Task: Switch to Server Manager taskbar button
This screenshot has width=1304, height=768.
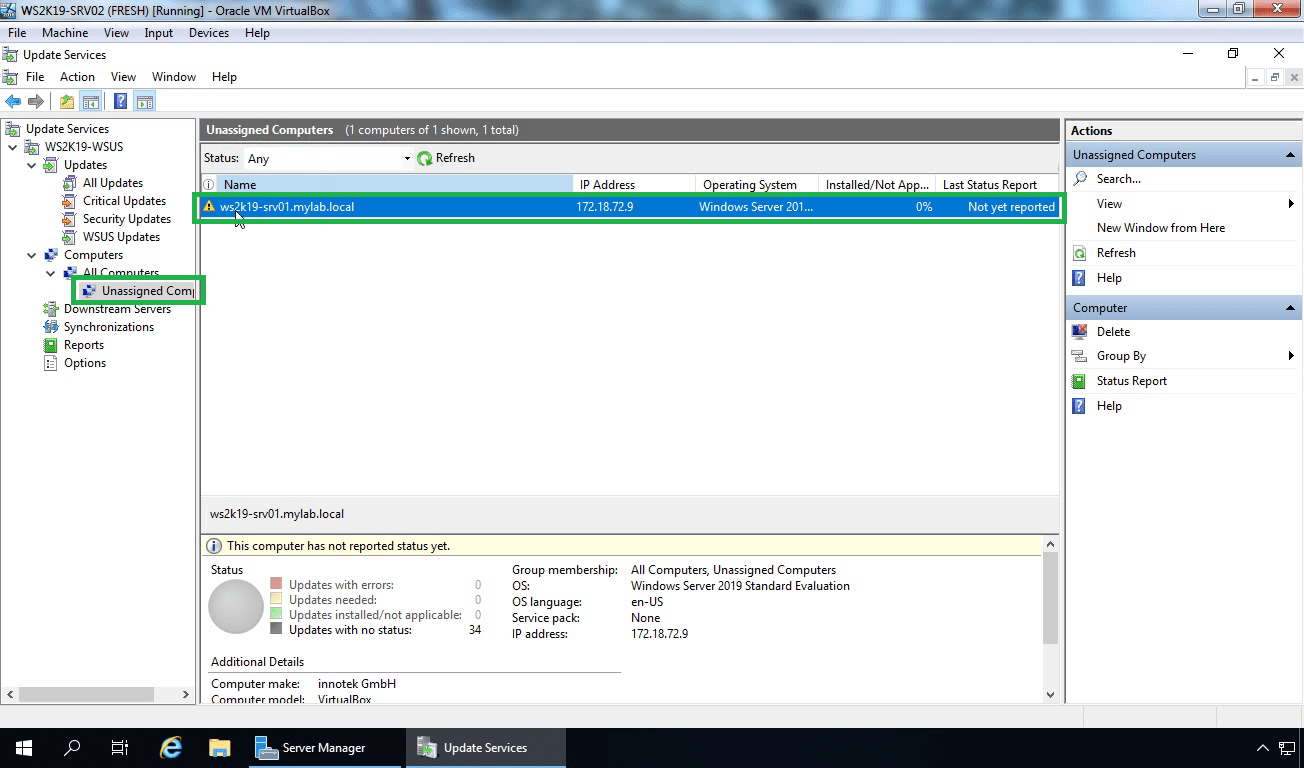Action: (325, 748)
